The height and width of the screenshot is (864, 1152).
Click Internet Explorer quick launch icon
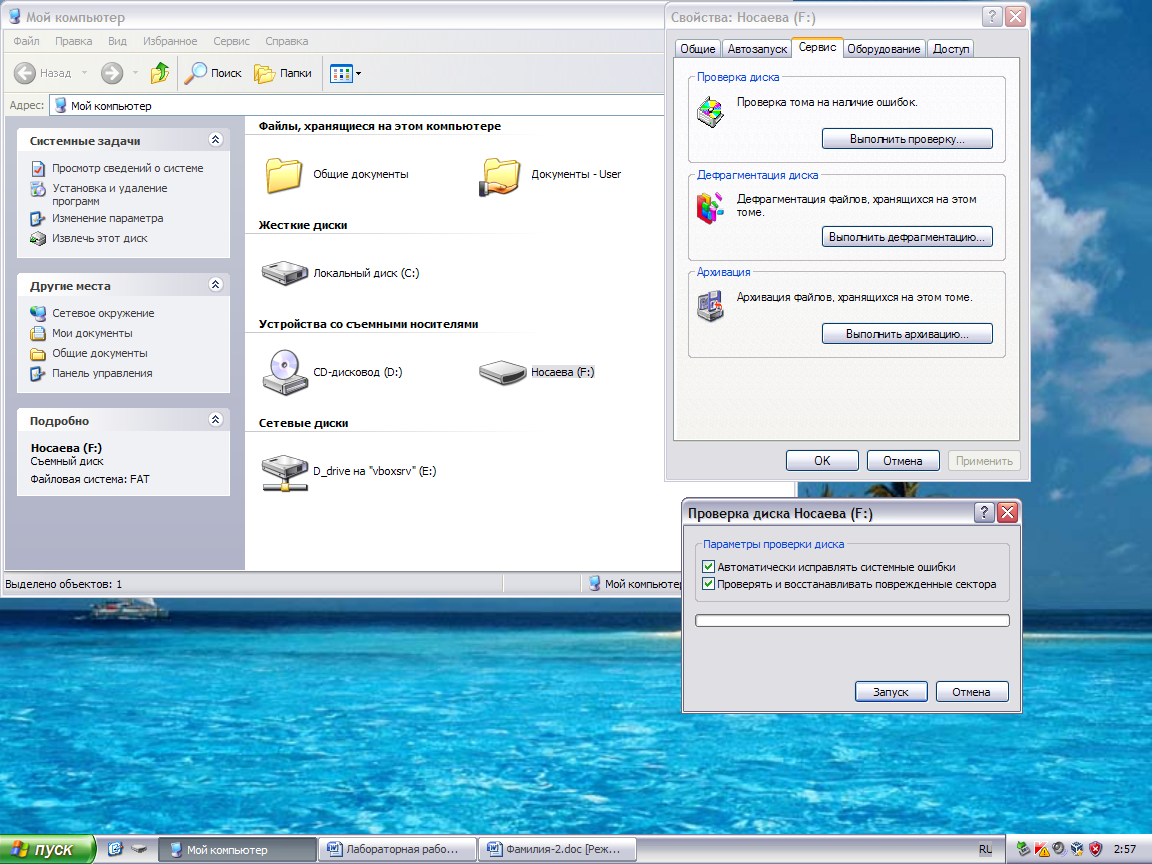115,849
